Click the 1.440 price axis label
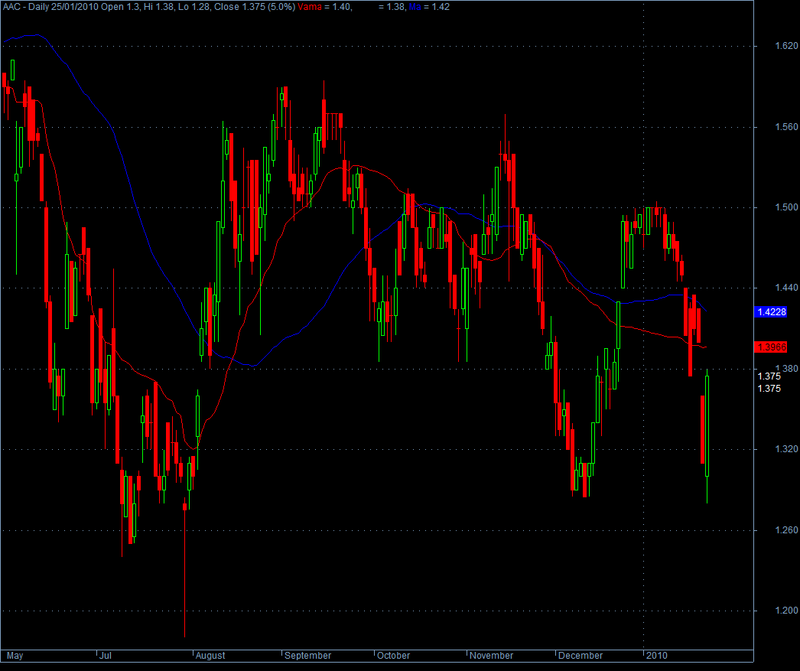Image resolution: width=800 pixels, height=671 pixels. point(786,288)
